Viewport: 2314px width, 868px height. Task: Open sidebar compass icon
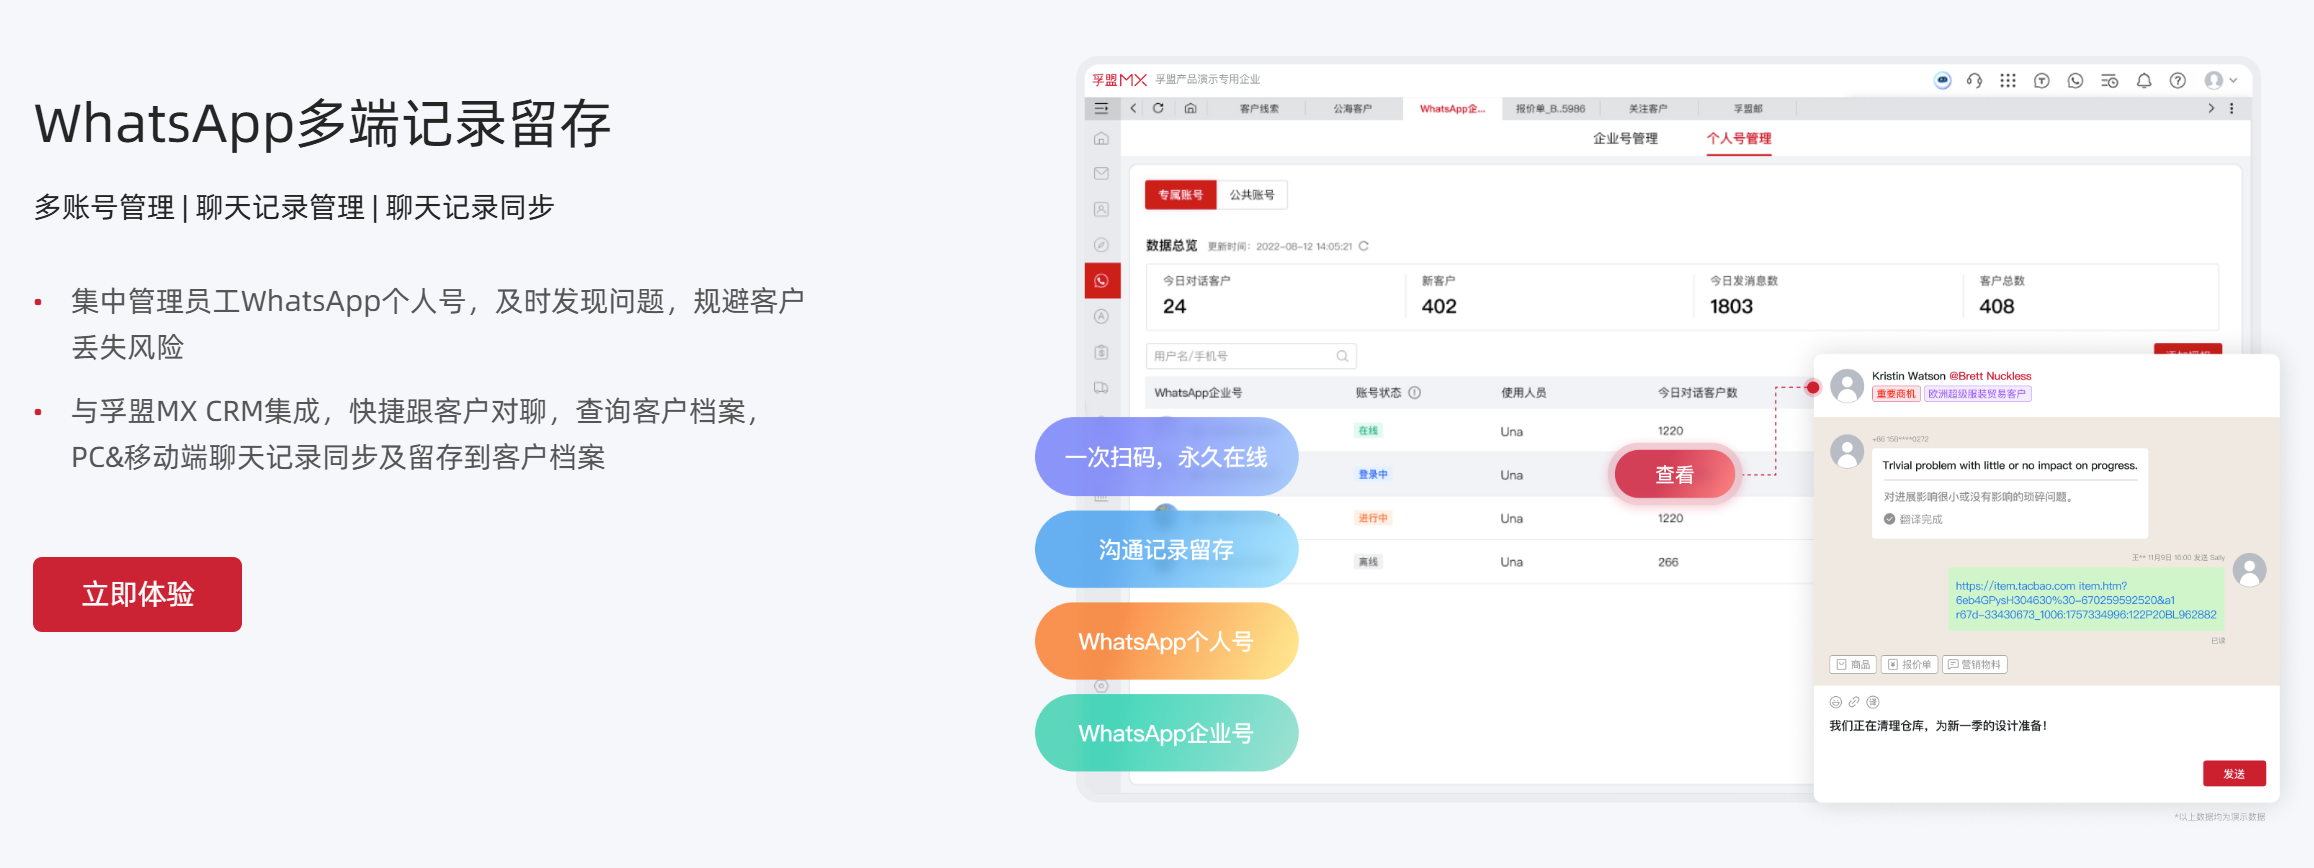1101,245
